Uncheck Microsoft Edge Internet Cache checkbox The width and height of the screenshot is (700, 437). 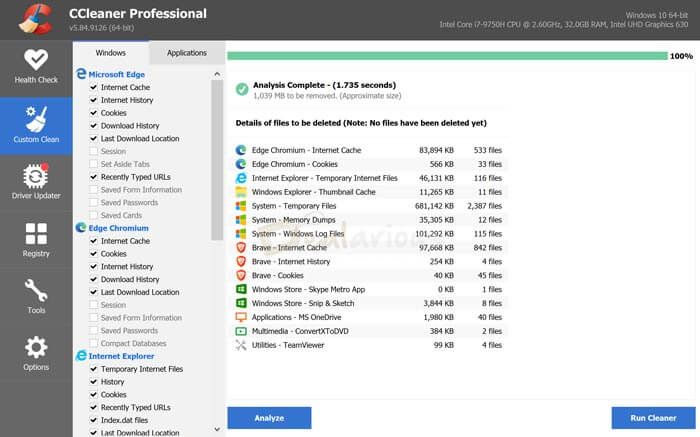[x=93, y=88]
